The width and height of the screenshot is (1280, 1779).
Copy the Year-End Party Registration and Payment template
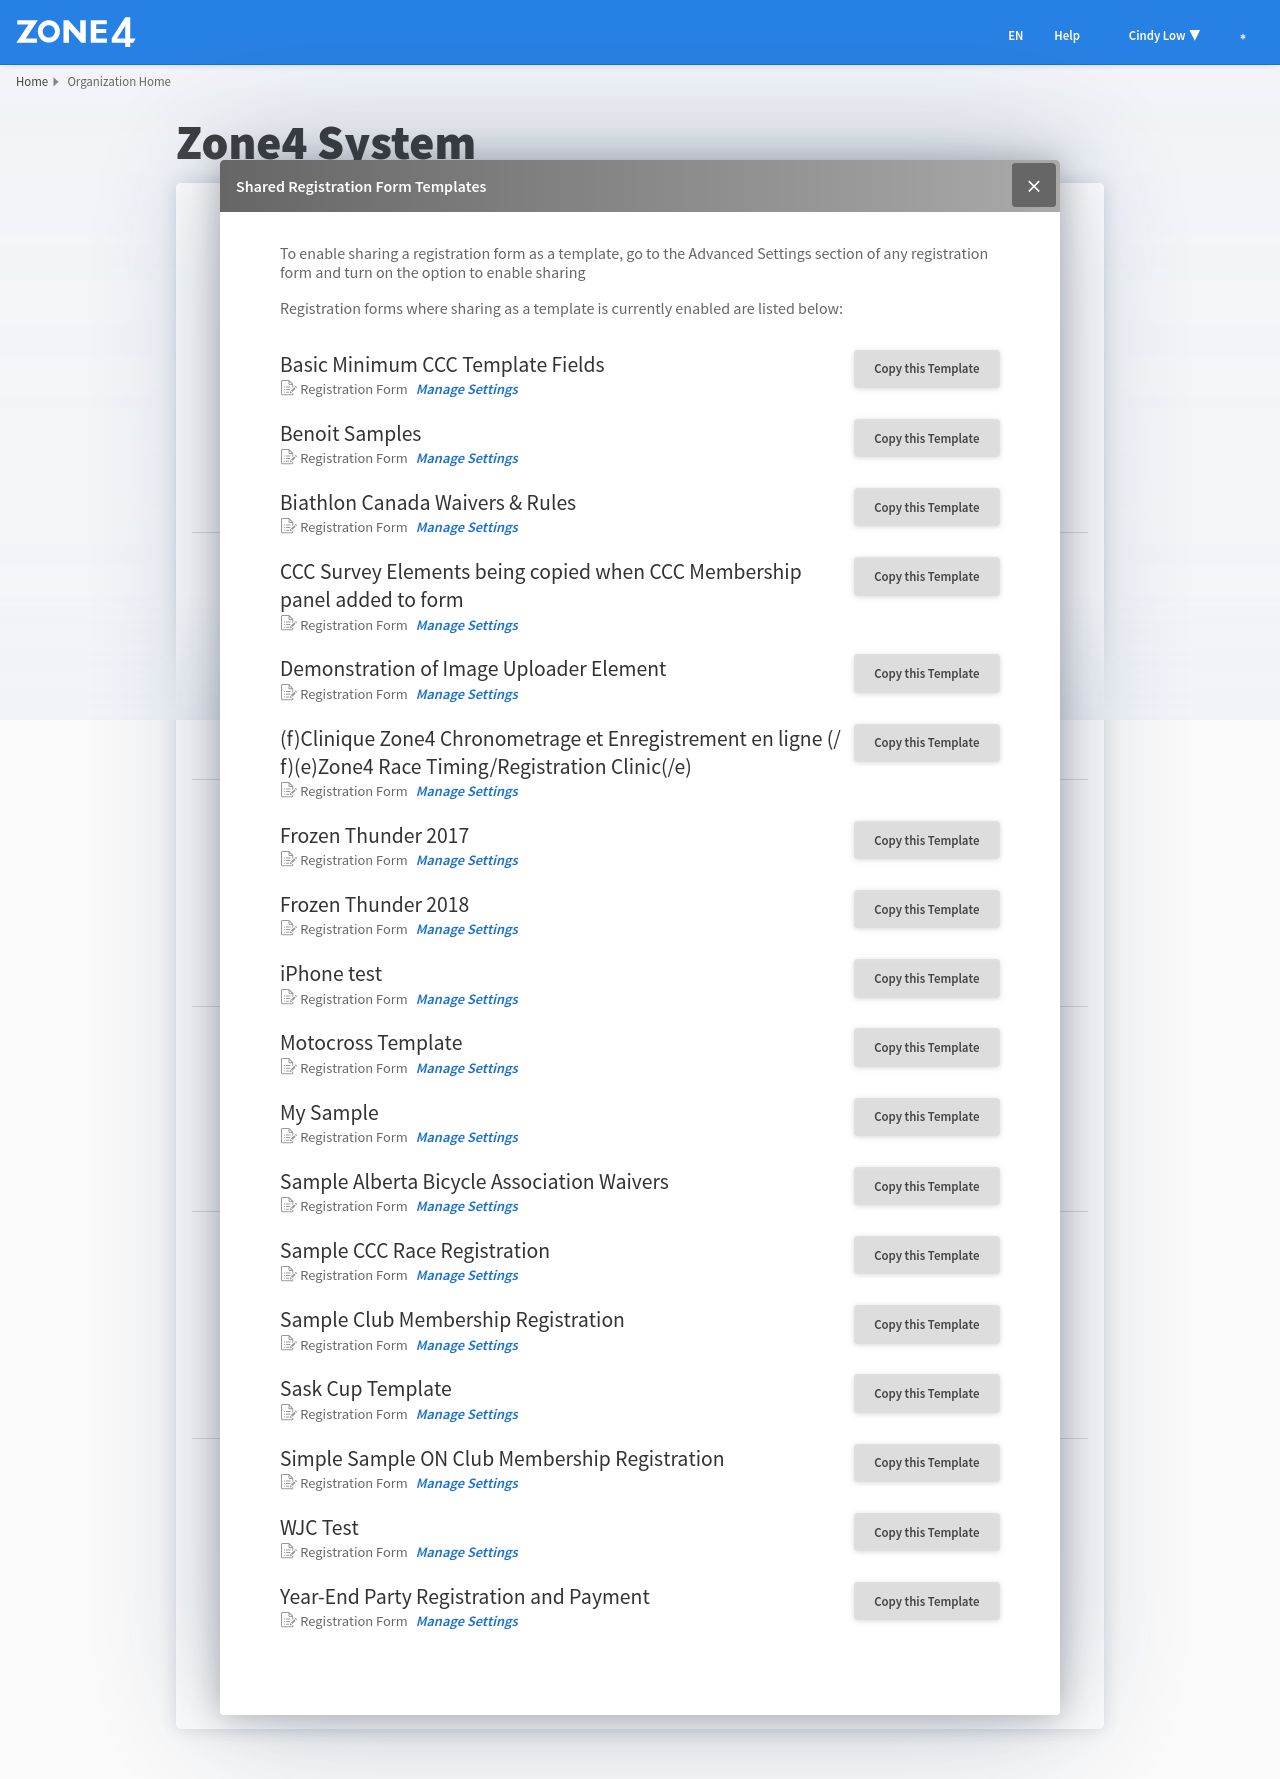(926, 1601)
